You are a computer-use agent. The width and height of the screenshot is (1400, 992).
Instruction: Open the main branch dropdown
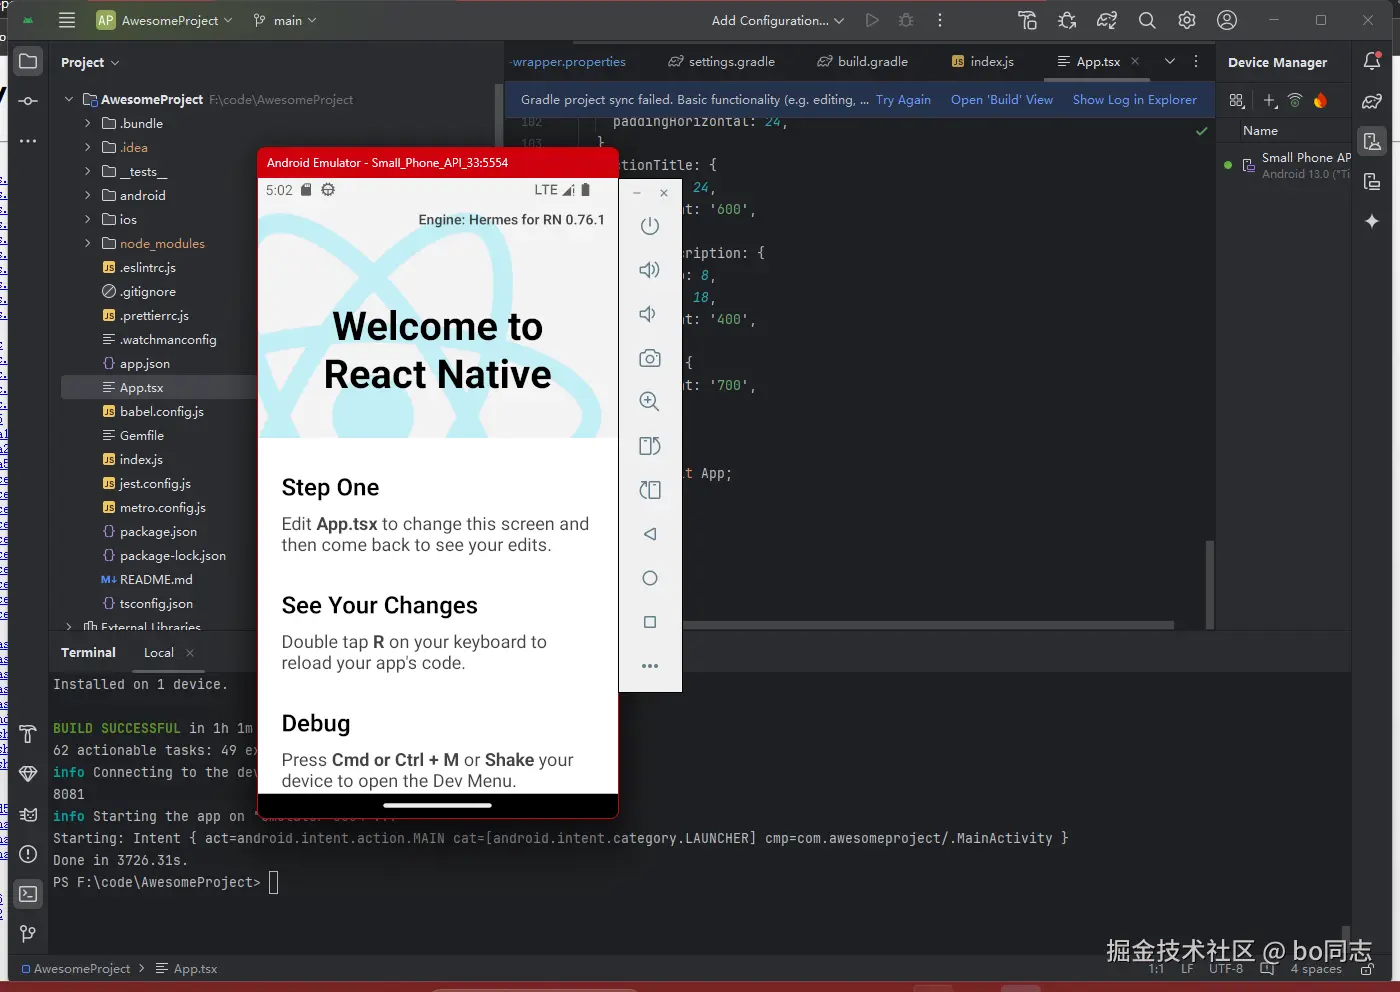click(x=285, y=20)
